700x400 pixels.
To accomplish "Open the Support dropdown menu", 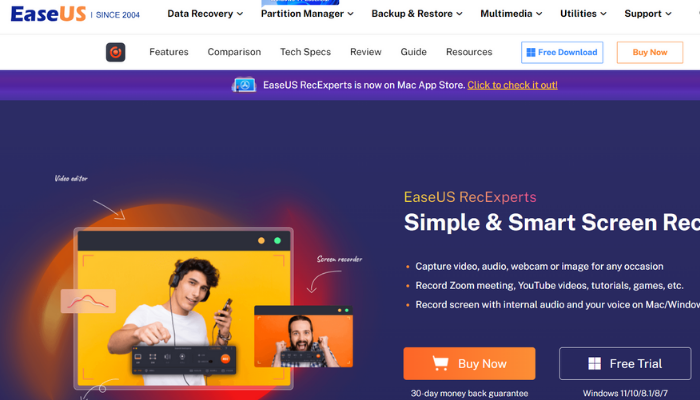I will pyautogui.click(x=648, y=14).
